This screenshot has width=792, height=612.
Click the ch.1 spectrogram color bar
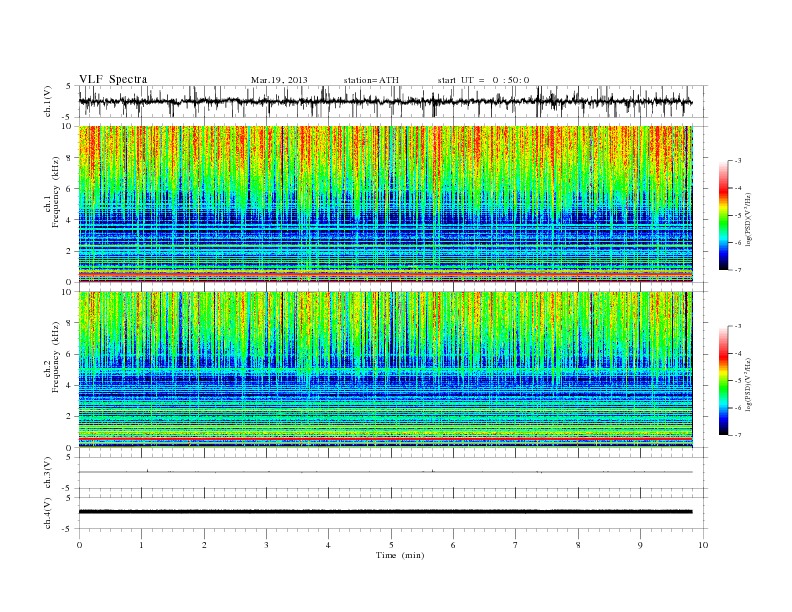(723, 215)
